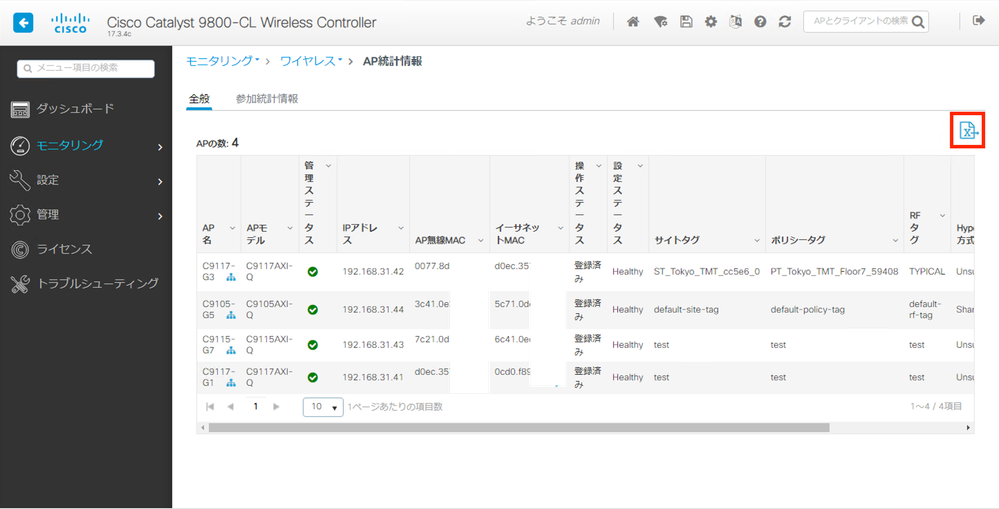Go to previous table page arrow

pos(231,406)
